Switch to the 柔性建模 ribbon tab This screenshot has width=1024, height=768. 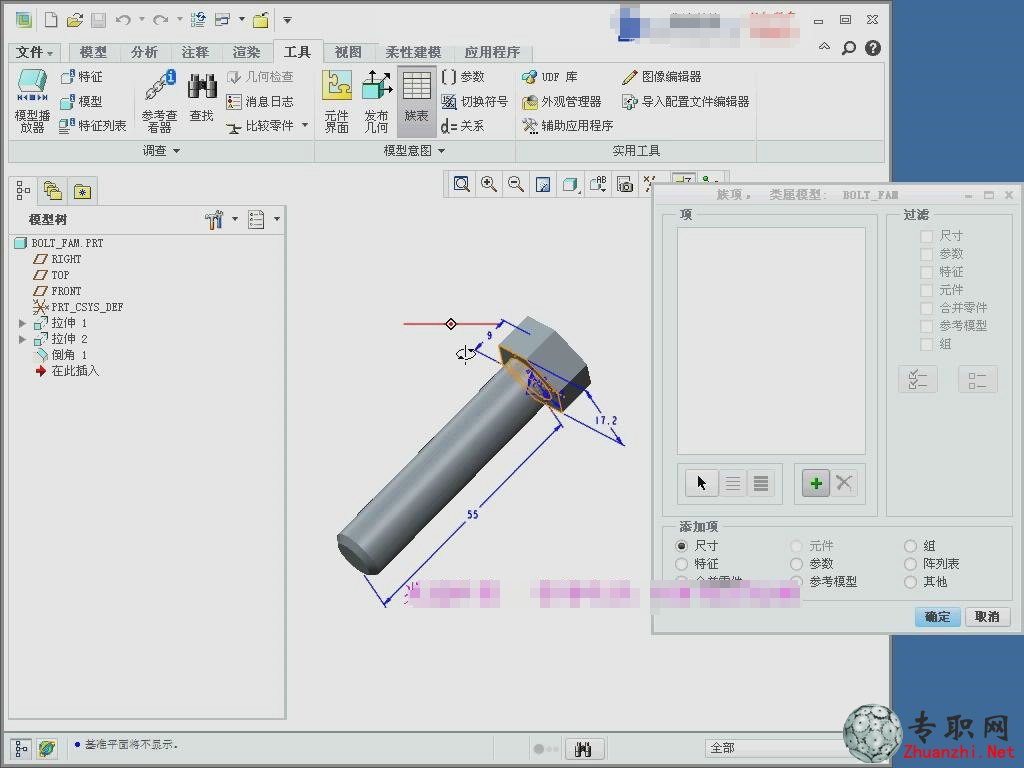click(413, 52)
